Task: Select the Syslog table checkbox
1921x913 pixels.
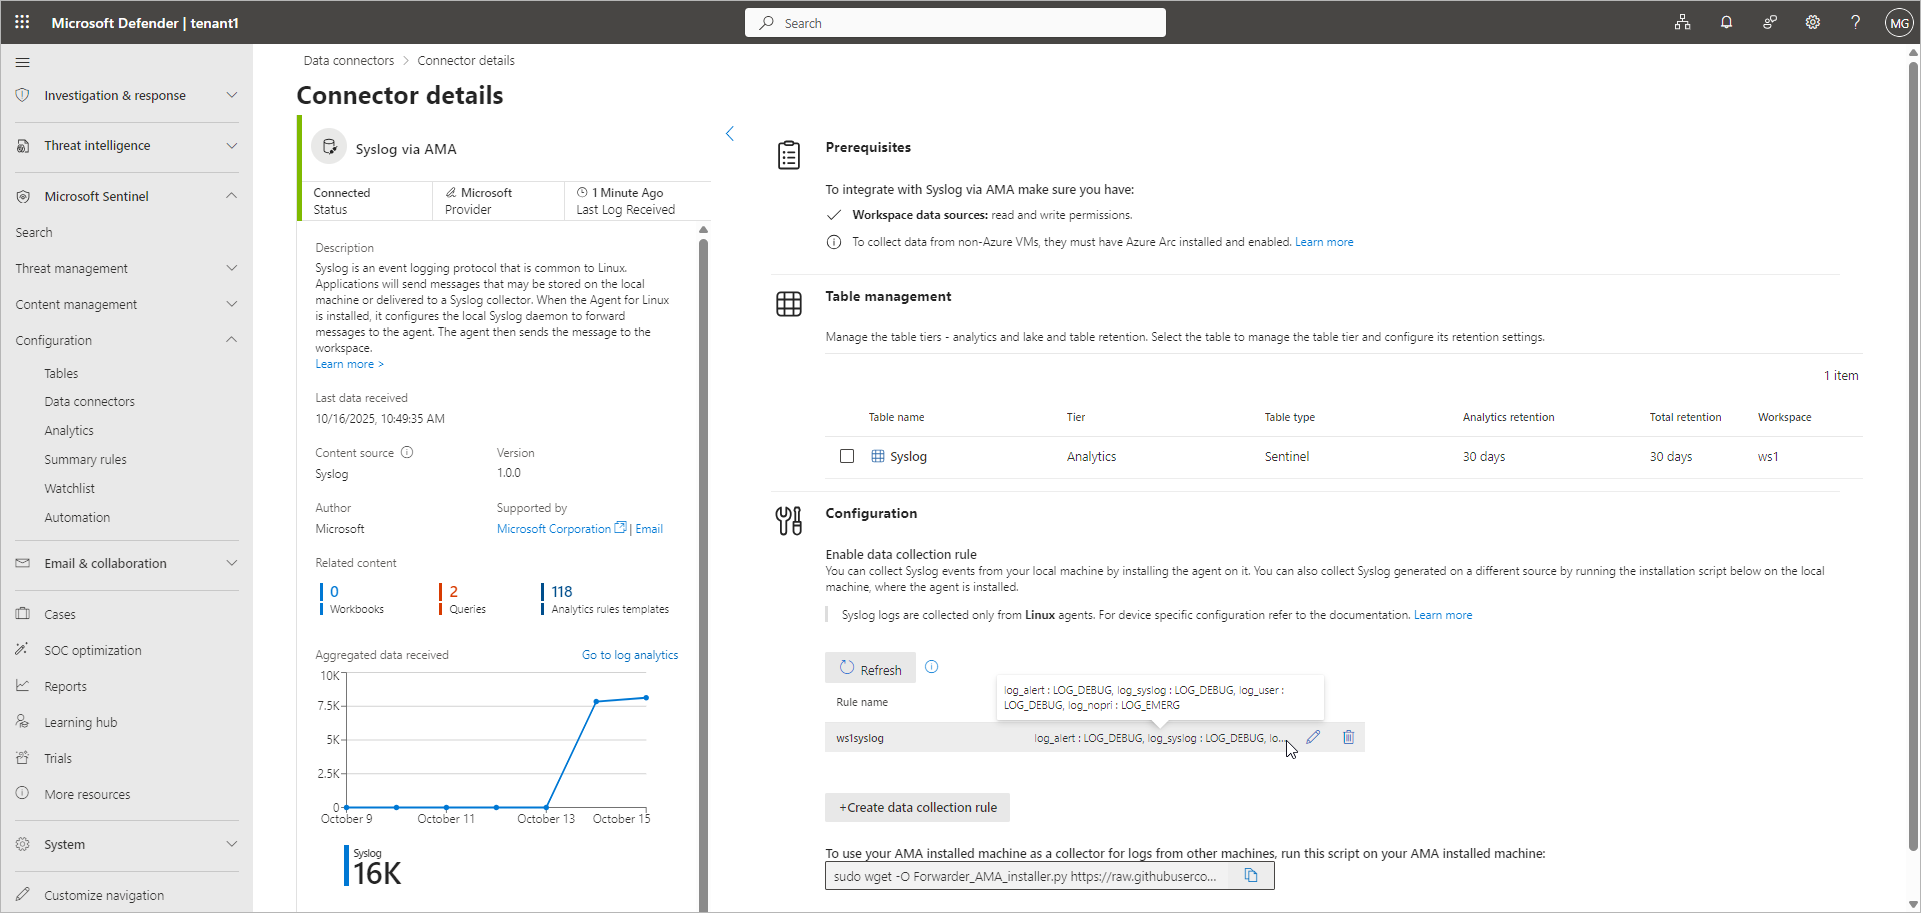Action: [x=847, y=456]
